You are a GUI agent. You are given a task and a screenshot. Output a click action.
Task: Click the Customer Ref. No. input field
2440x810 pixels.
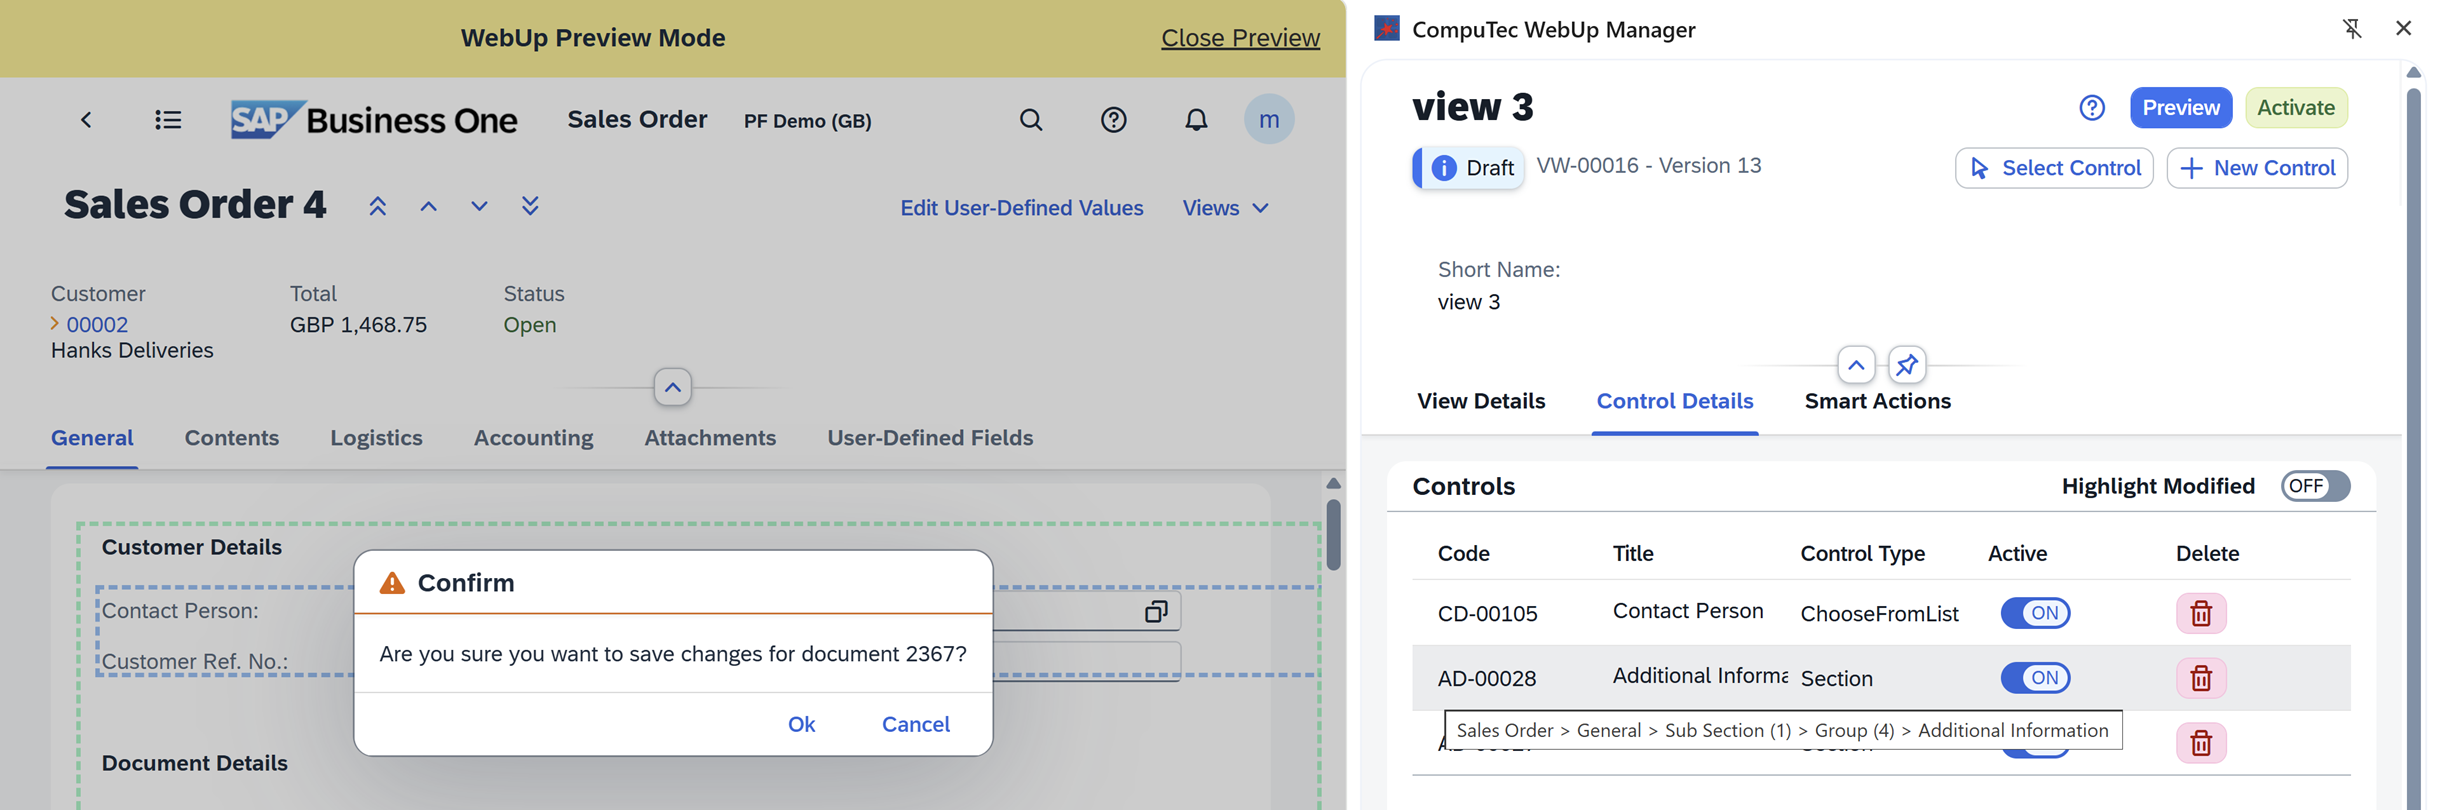1087,661
